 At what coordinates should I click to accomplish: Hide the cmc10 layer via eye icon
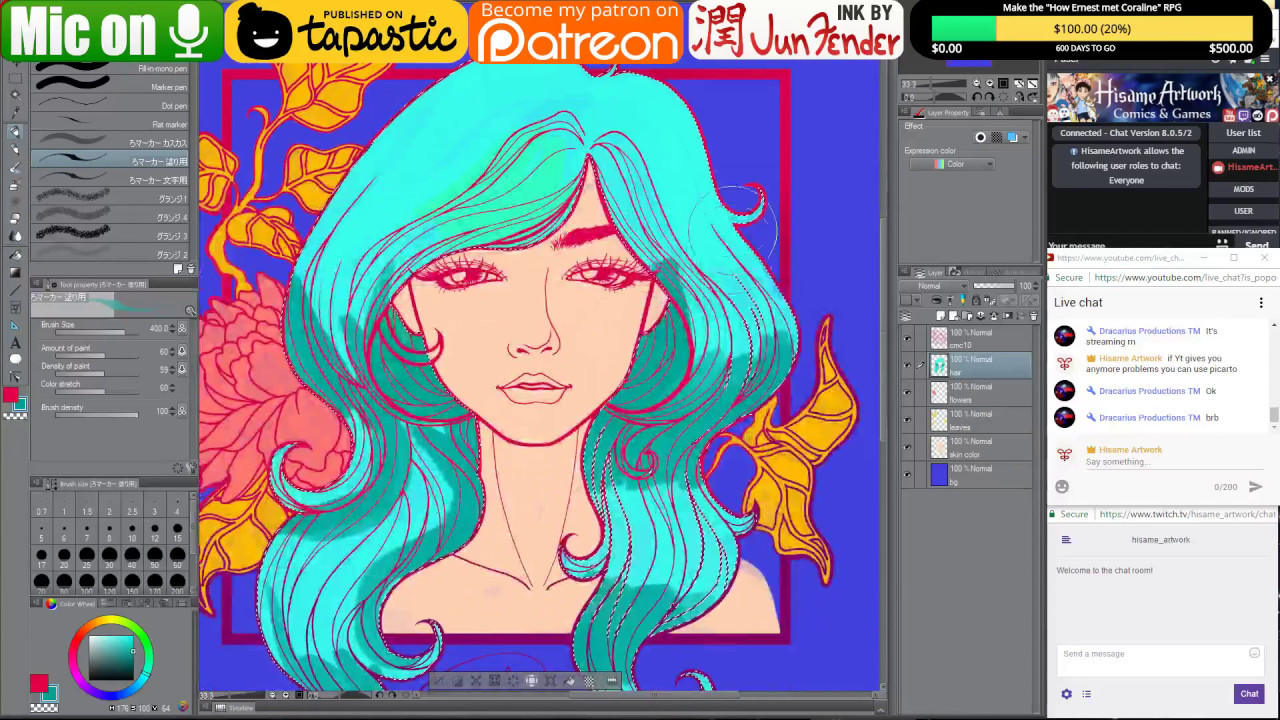point(907,338)
